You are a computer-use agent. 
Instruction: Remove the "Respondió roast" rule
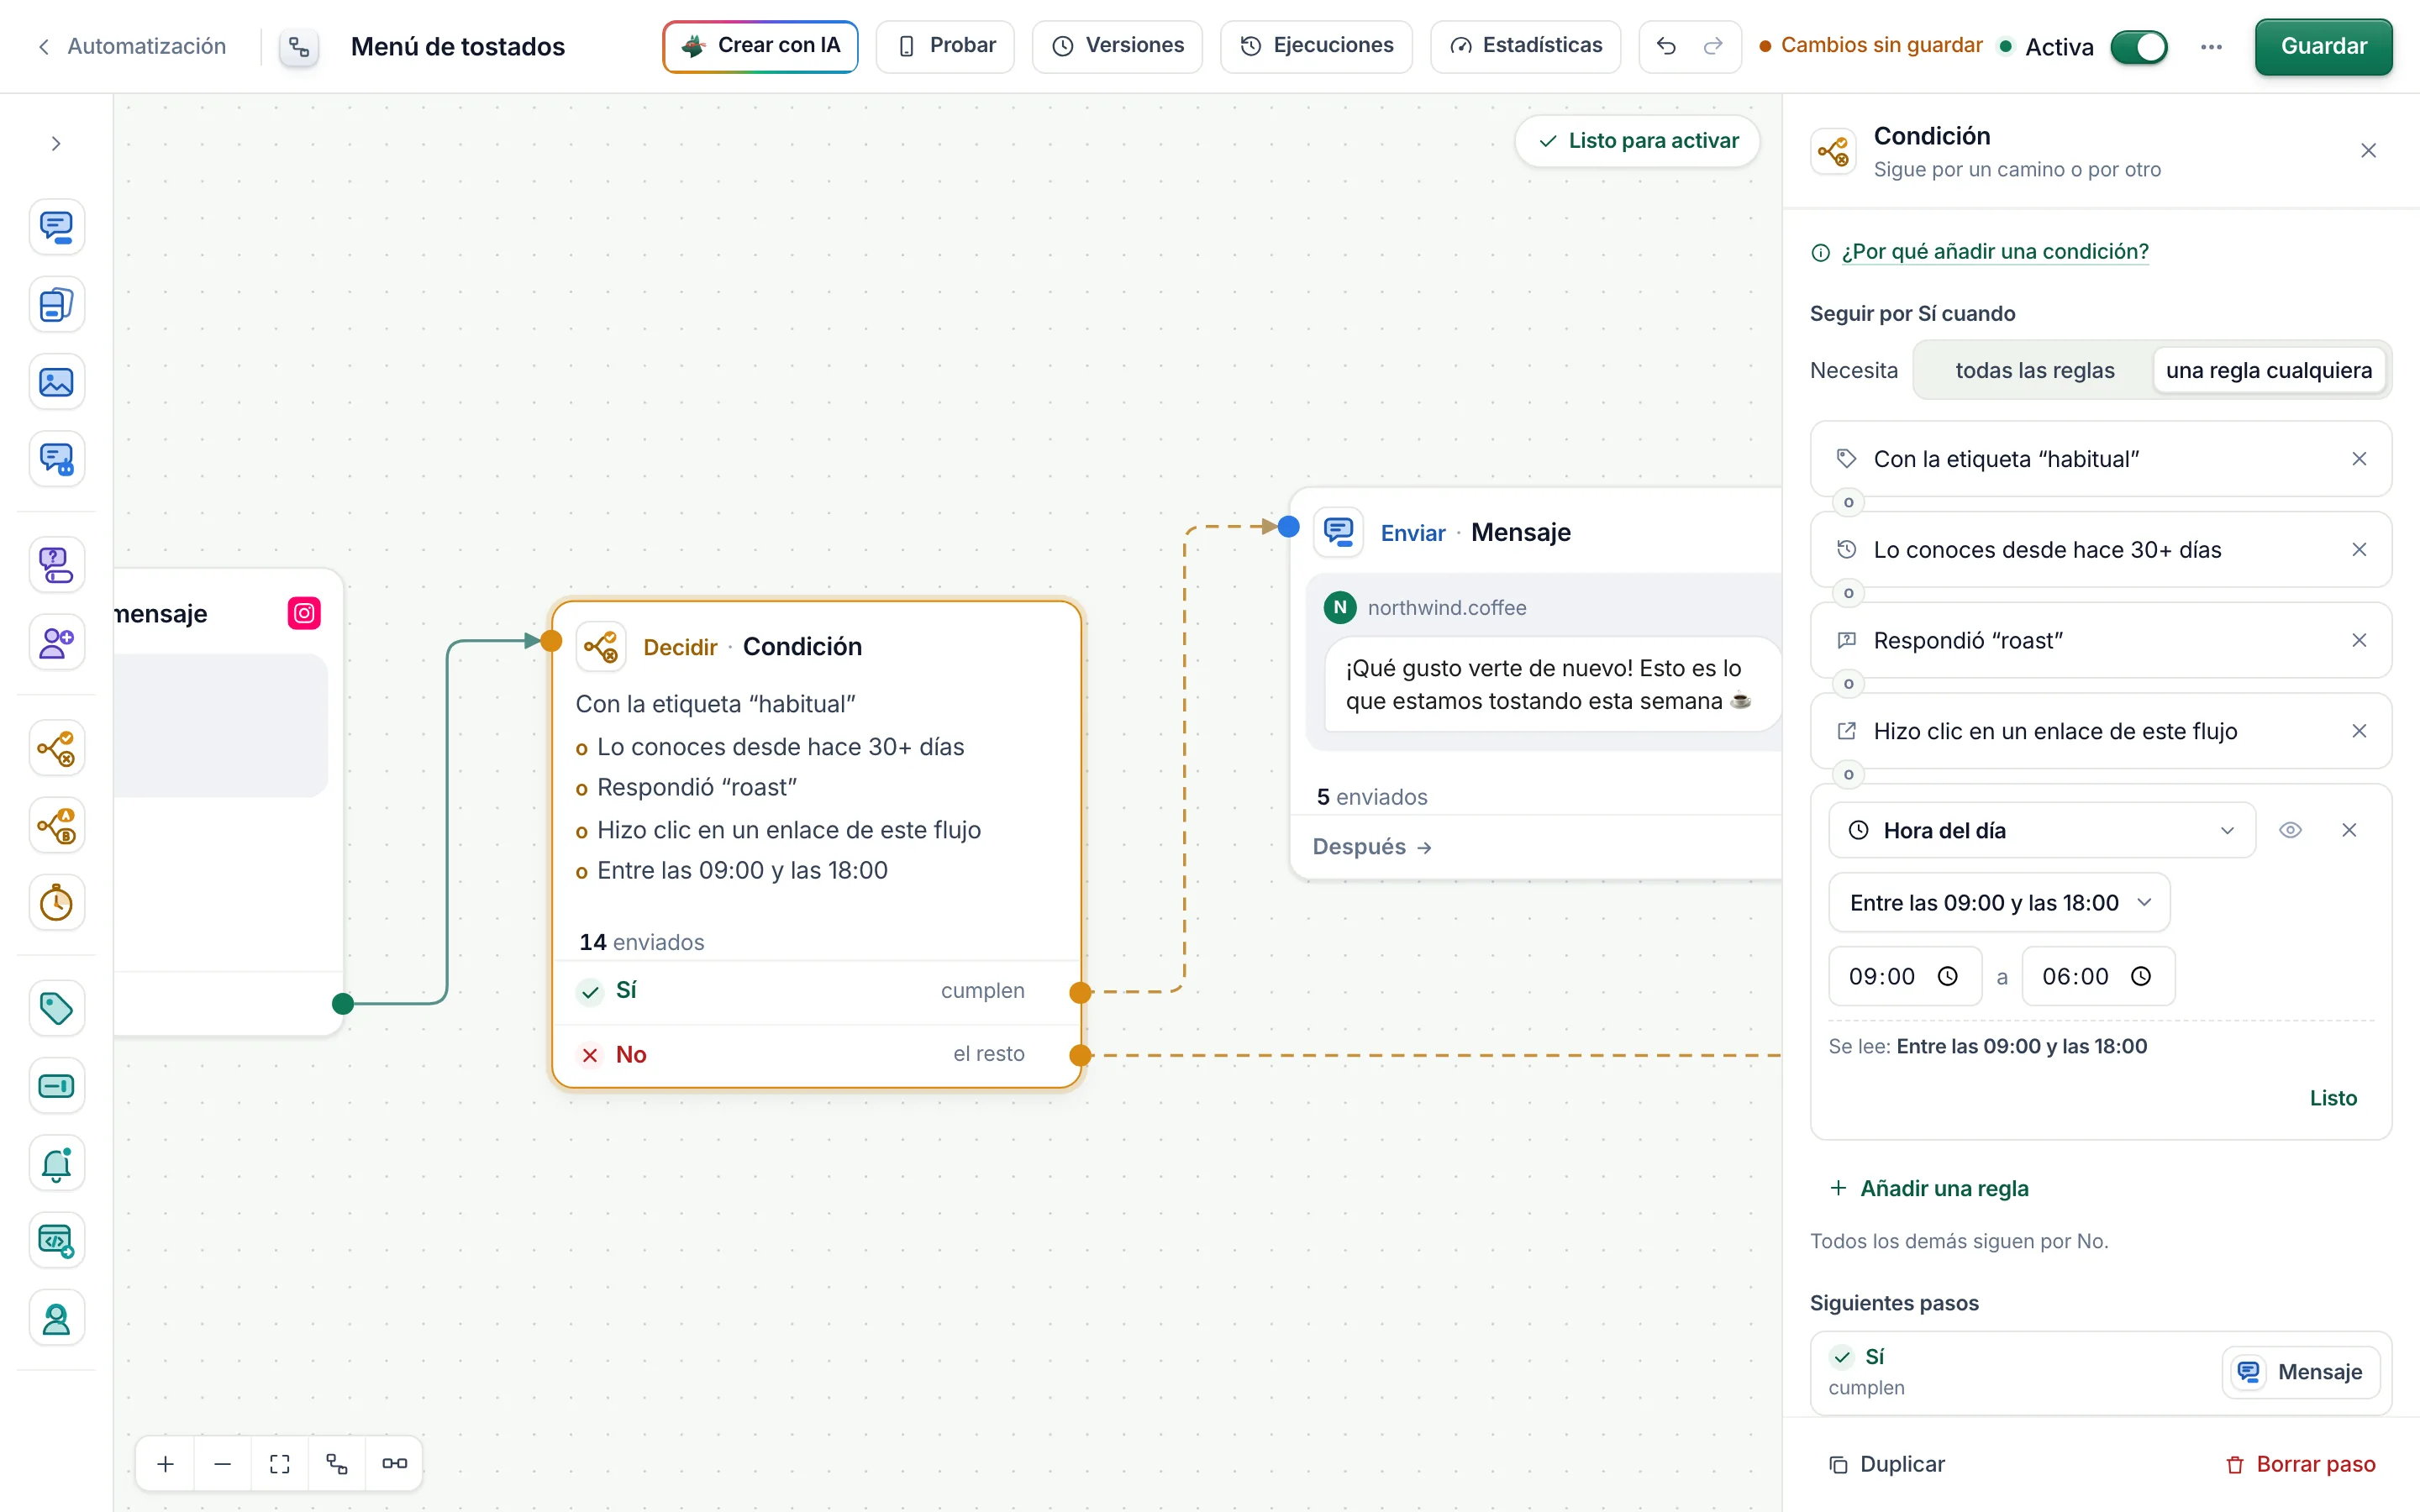[2359, 640]
